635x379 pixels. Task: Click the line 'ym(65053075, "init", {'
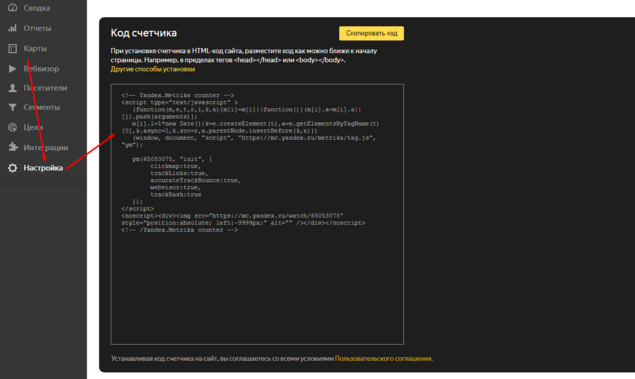click(172, 159)
